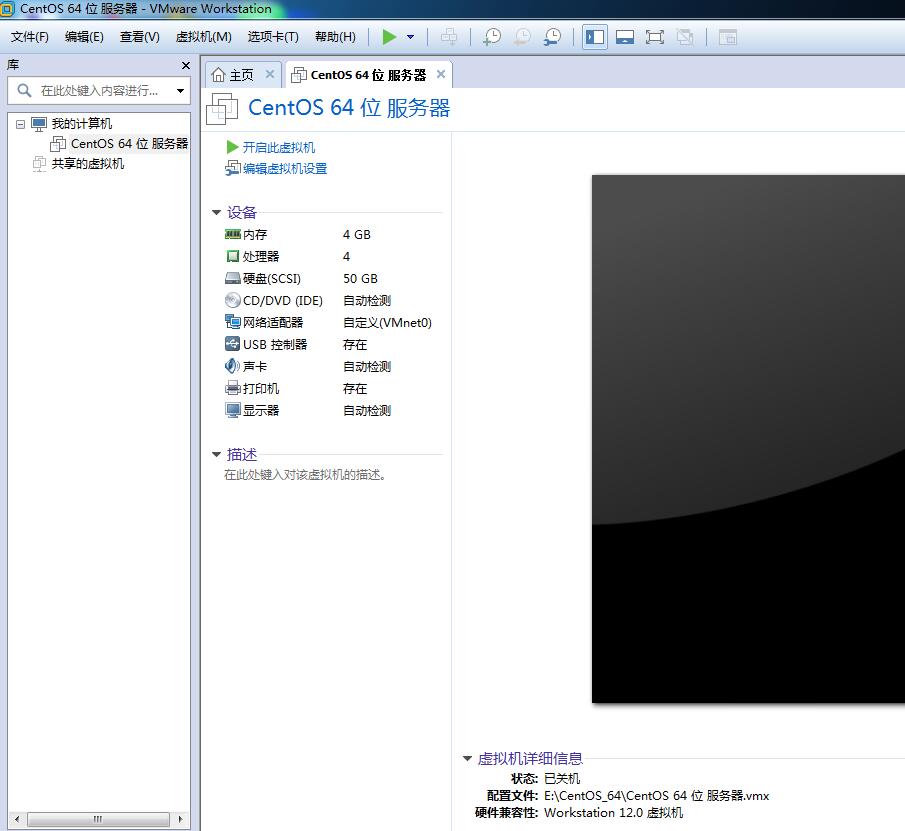Viewport: 905px width, 831px height.
Task: Click the library scrollbar right arrow
Action: click(181, 819)
